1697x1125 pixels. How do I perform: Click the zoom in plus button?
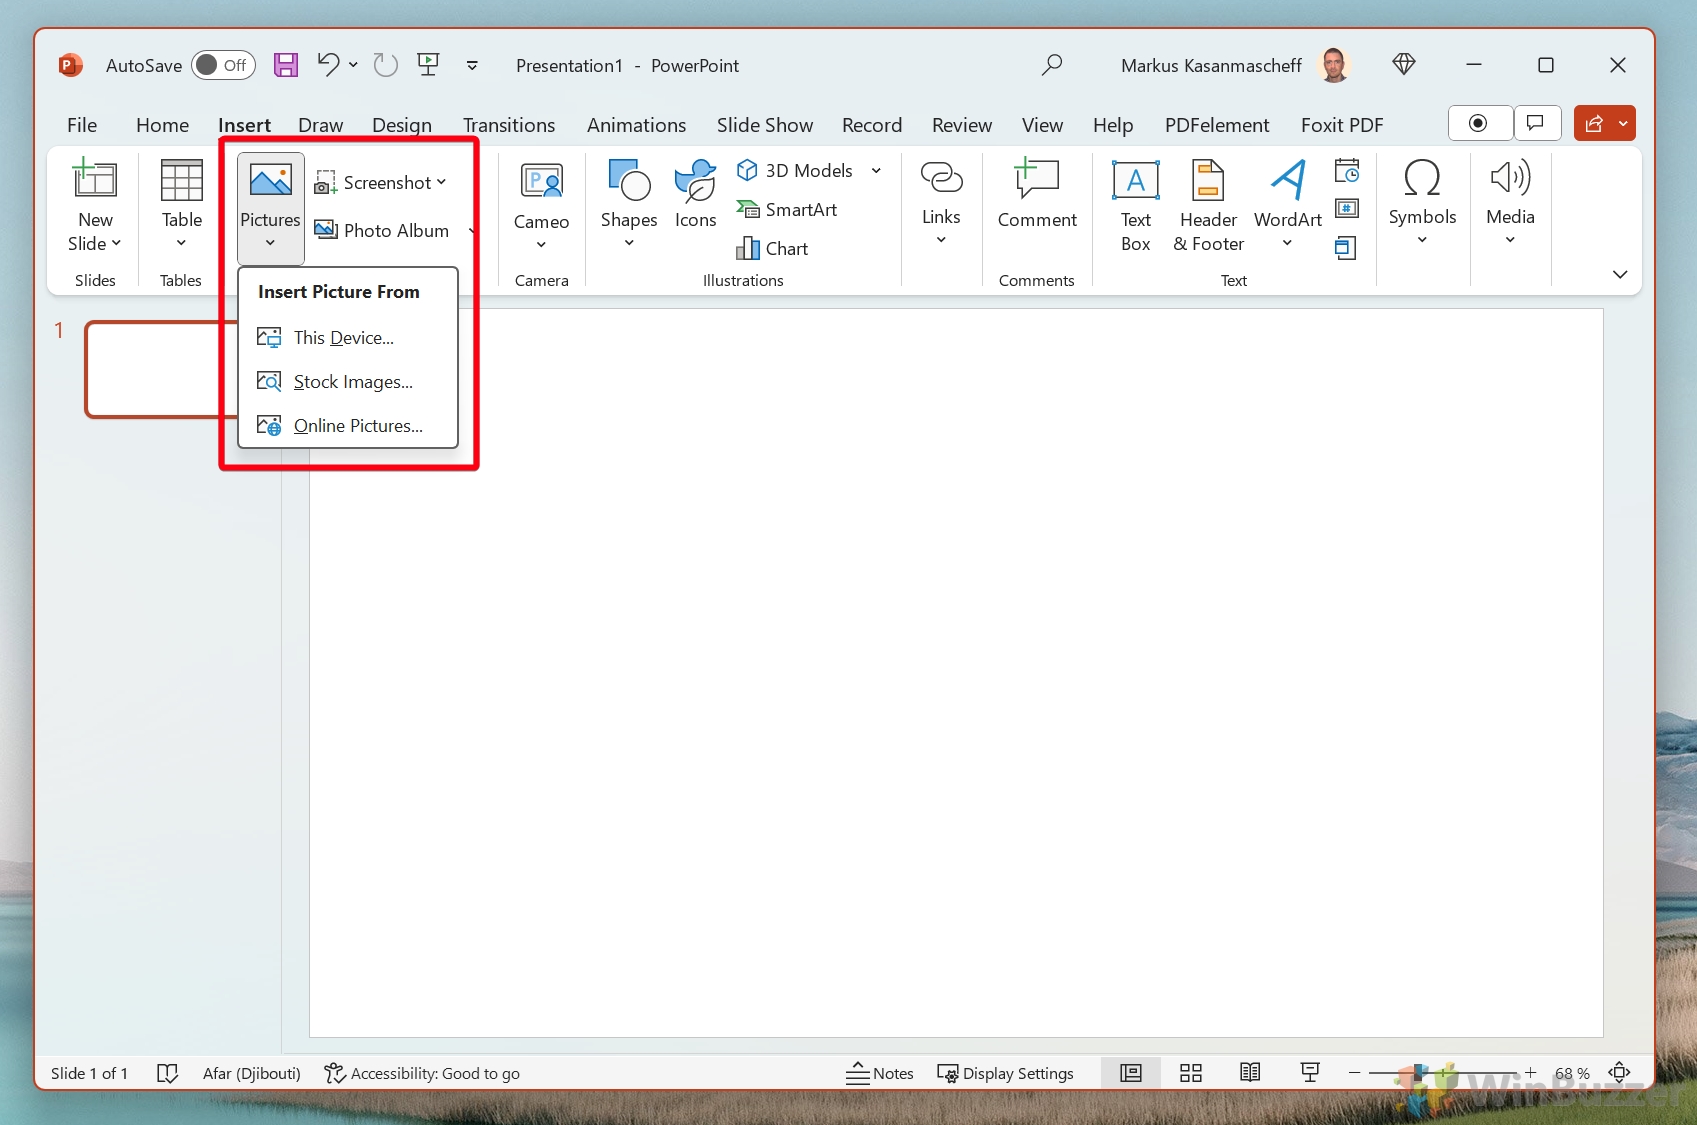tap(1530, 1073)
